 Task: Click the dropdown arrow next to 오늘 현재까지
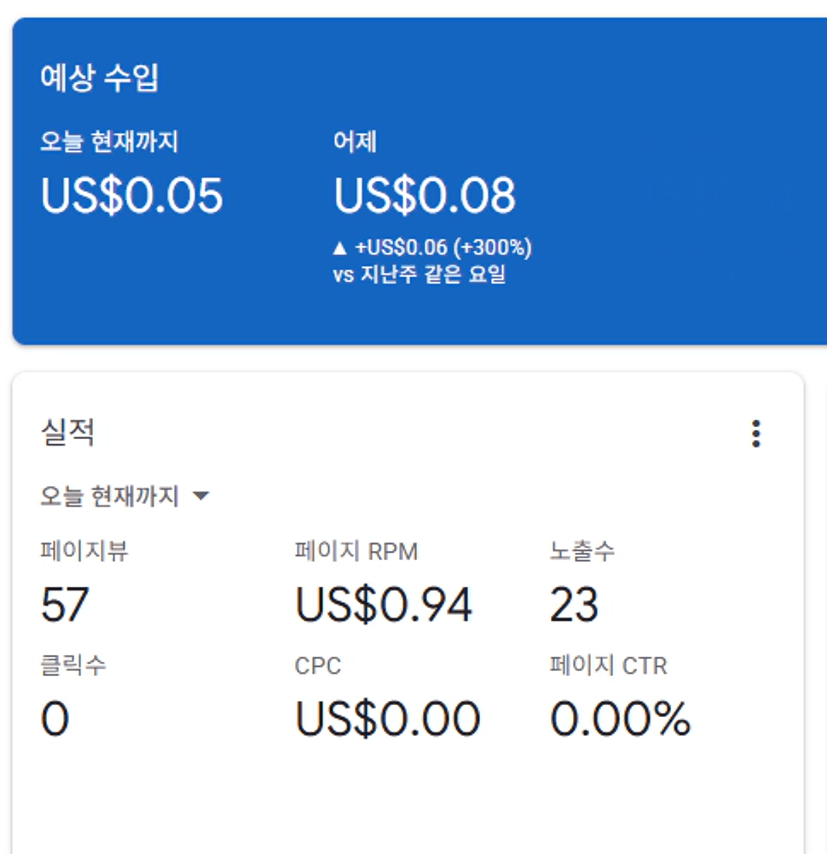tap(200, 496)
